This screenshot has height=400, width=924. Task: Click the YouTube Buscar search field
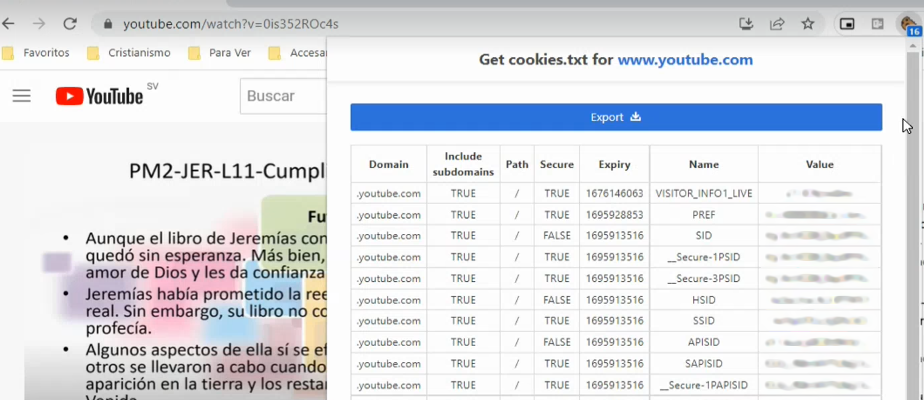pyautogui.click(x=283, y=96)
